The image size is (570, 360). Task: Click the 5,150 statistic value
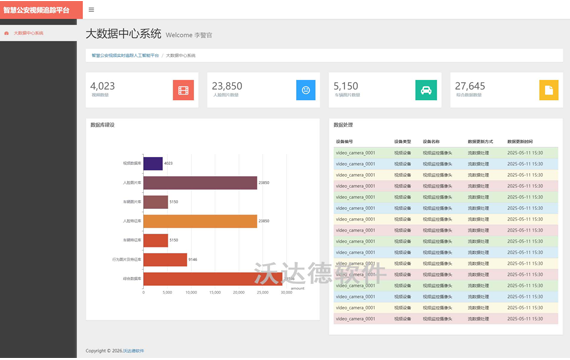click(x=346, y=86)
